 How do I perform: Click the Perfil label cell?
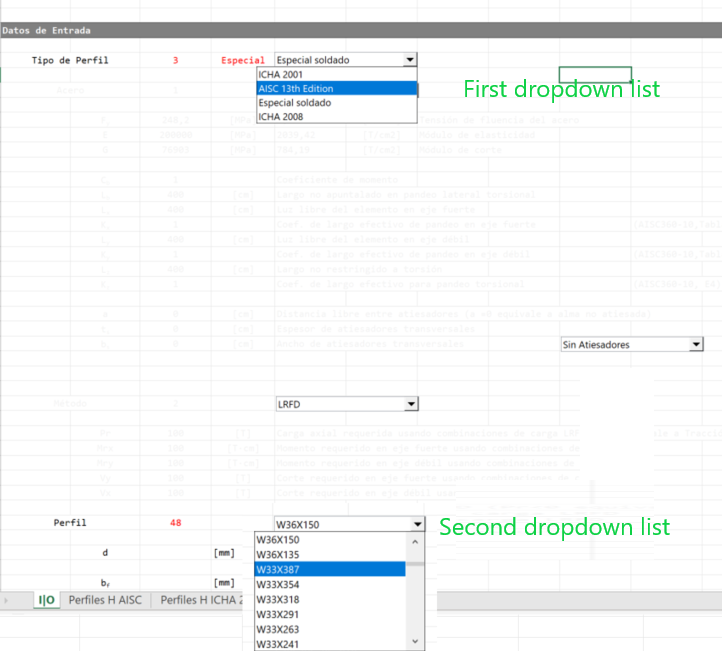coord(70,523)
